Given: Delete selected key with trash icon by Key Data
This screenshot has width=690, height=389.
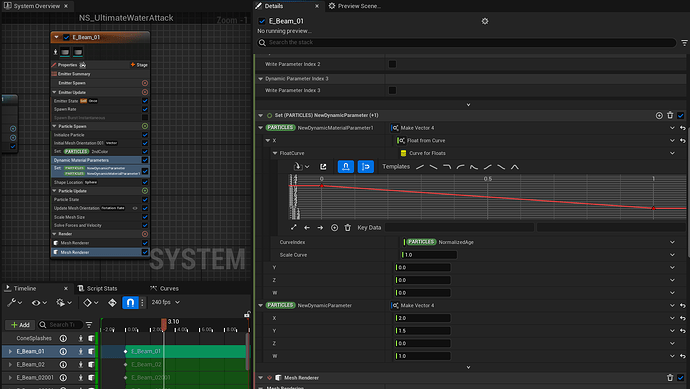Looking at the screenshot, I should pyautogui.click(x=348, y=228).
